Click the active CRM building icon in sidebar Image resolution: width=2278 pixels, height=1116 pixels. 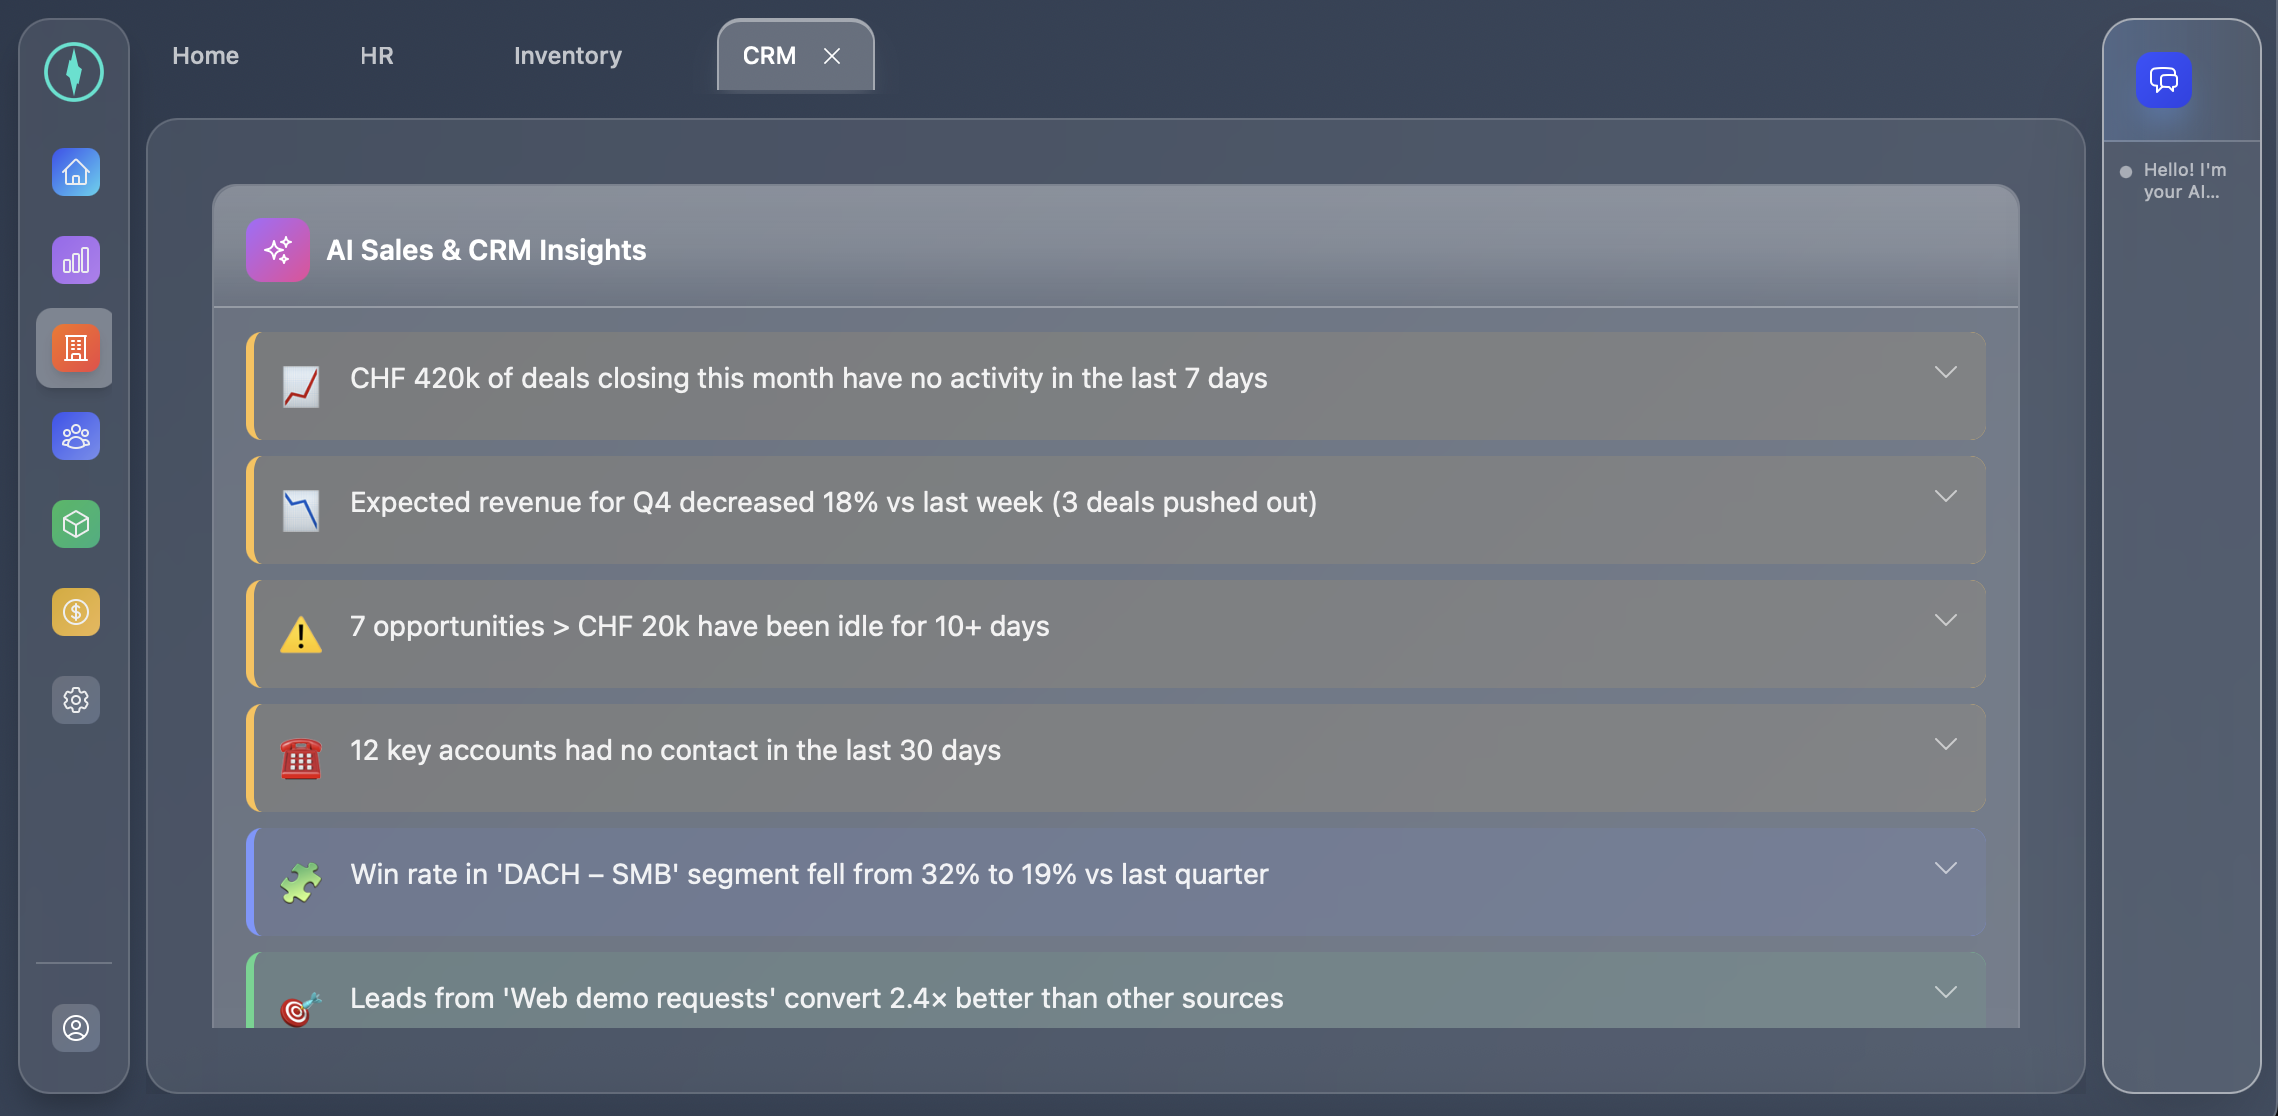coord(75,348)
